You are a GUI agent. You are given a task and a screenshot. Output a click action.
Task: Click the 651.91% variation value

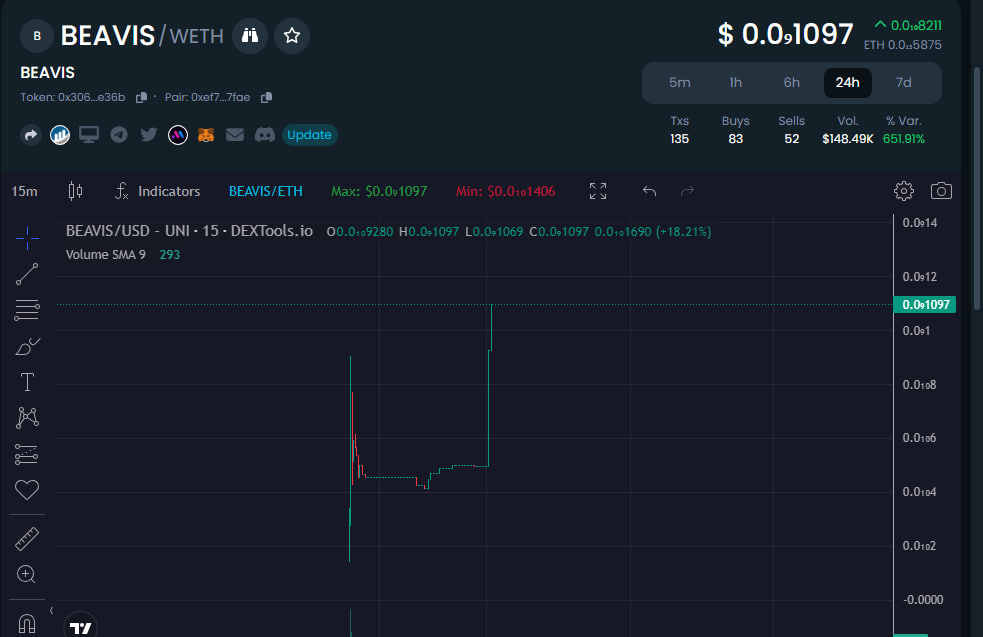(903, 139)
